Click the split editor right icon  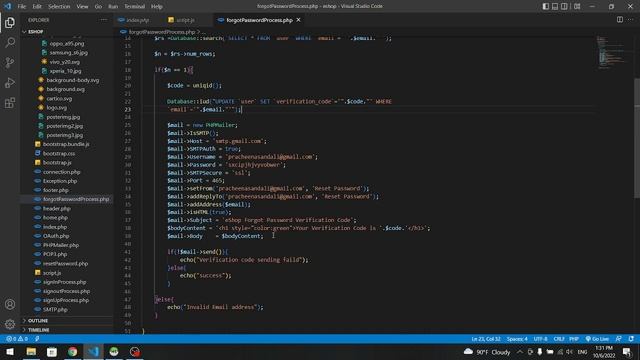click(620, 20)
